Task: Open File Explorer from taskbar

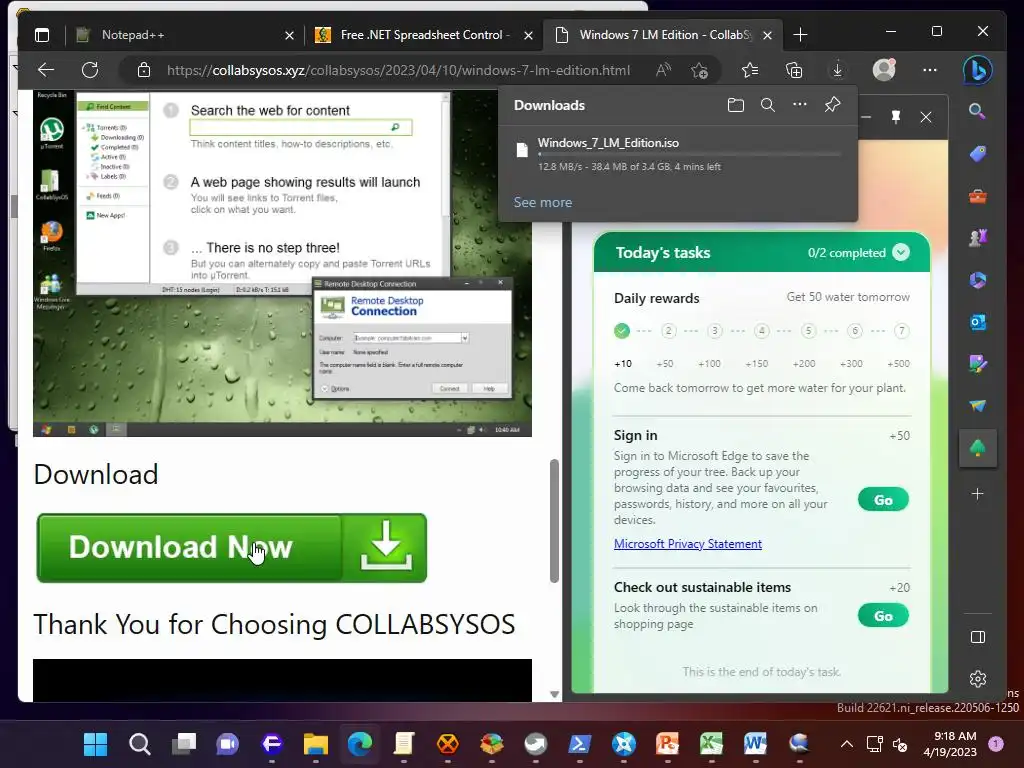Action: pos(315,744)
